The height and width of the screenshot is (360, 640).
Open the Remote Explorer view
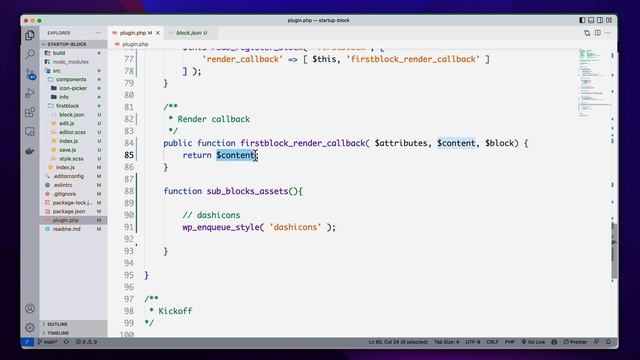coord(30,131)
